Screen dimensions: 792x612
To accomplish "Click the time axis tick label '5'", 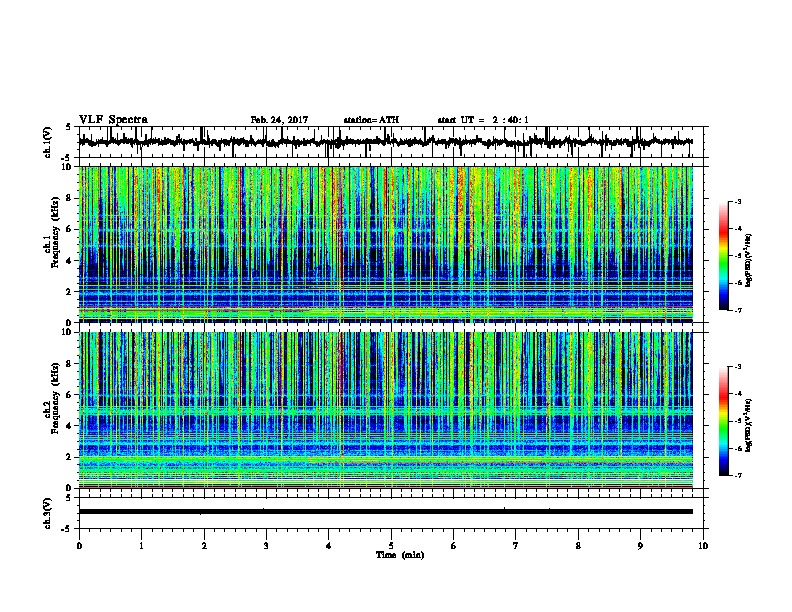I will pyautogui.click(x=391, y=546).
